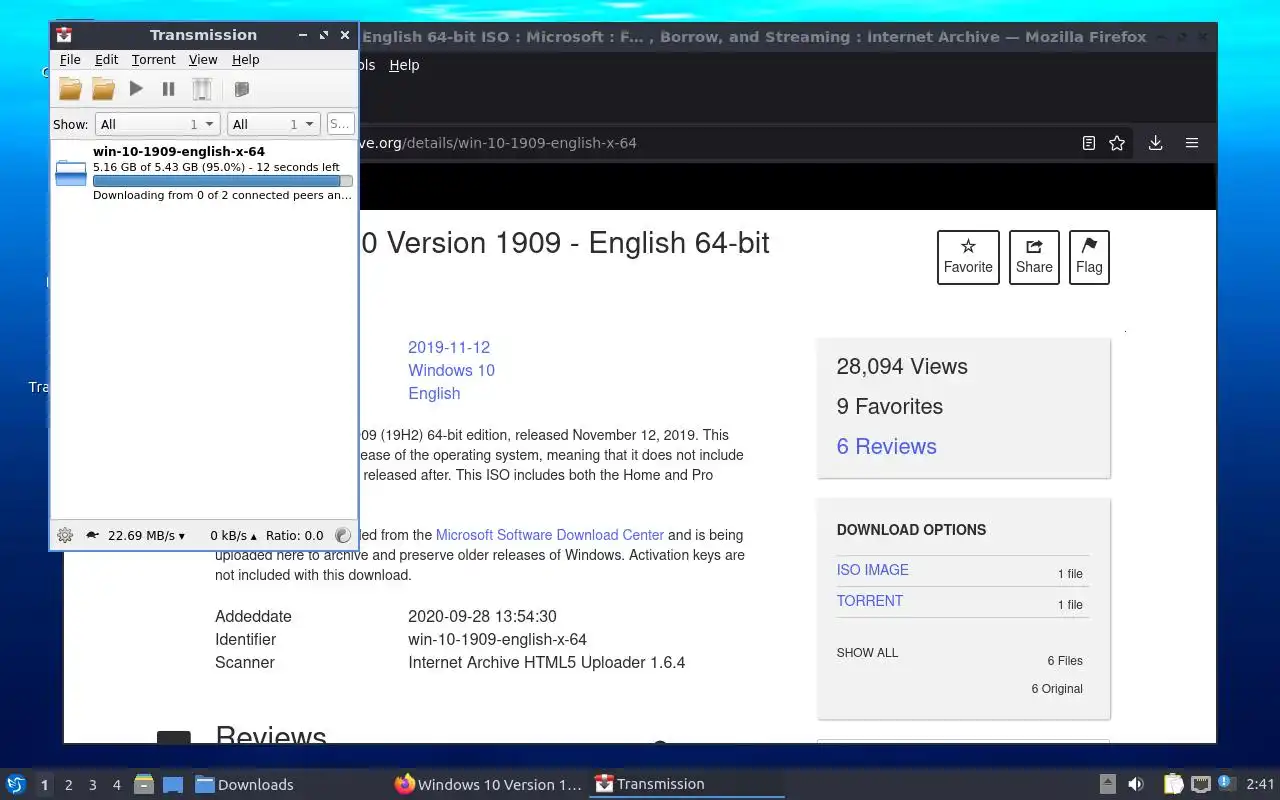Click the 0 kB/s upload speed
This screenshot has width=1280, height=800.
point(233,535)
